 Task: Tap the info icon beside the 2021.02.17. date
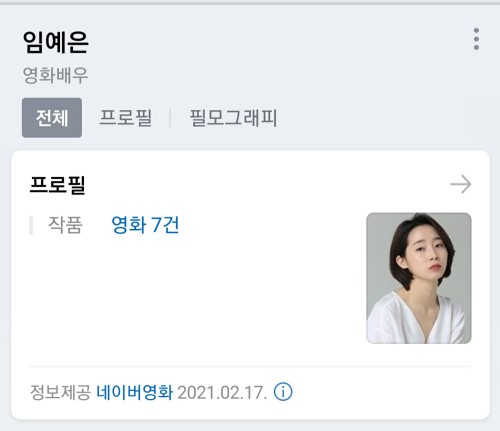point(283,392)
